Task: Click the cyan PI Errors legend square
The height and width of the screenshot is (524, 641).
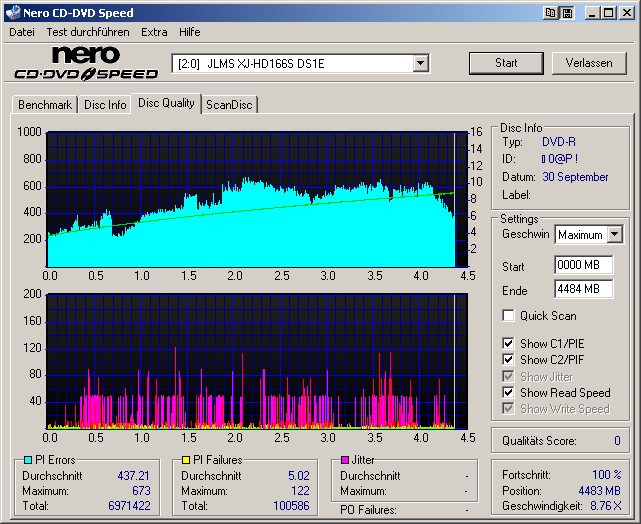Action: 28,460
